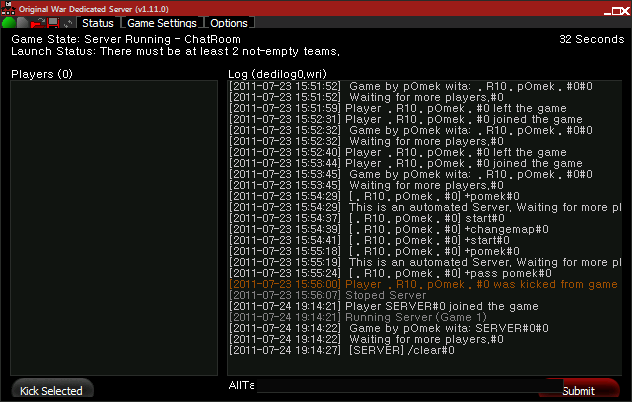
Task: Open the Game Settings tab
Action: point(162,23)
